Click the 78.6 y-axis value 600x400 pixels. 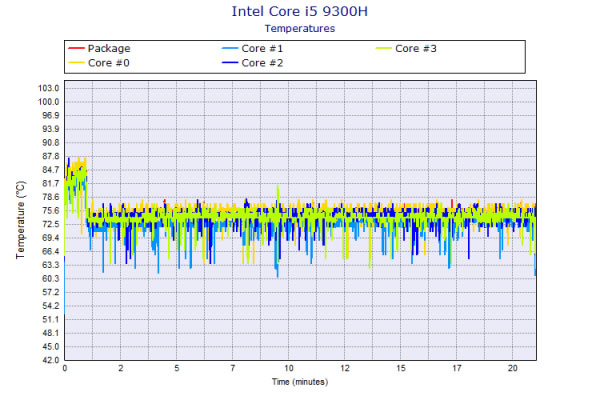51,197
